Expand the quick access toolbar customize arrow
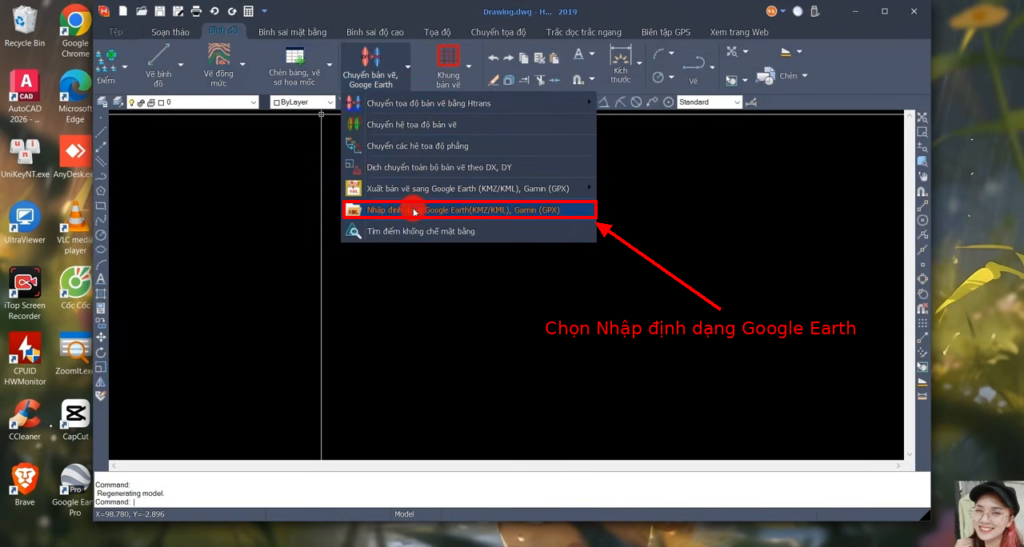This screenshot has width=1024, height=547. pyautogui.click(x=264, y=11)
